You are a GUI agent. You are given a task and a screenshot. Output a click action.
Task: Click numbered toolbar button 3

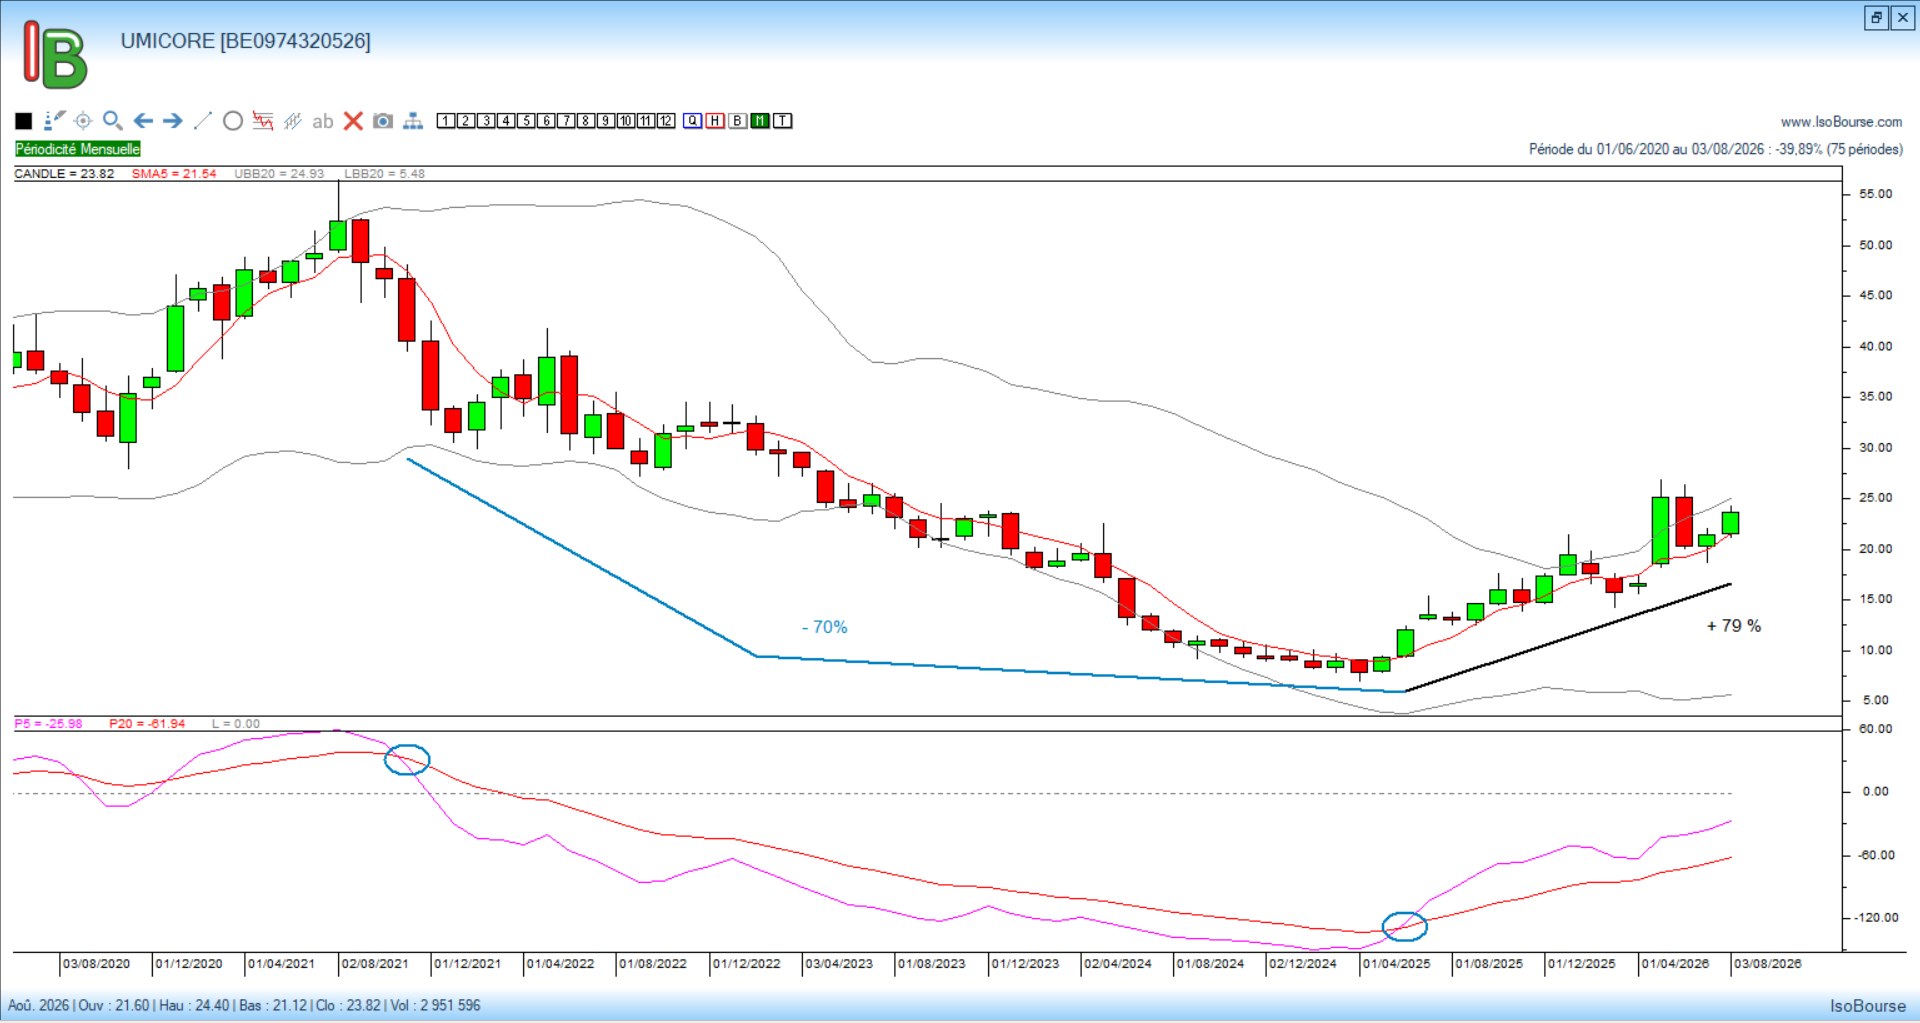486,121
